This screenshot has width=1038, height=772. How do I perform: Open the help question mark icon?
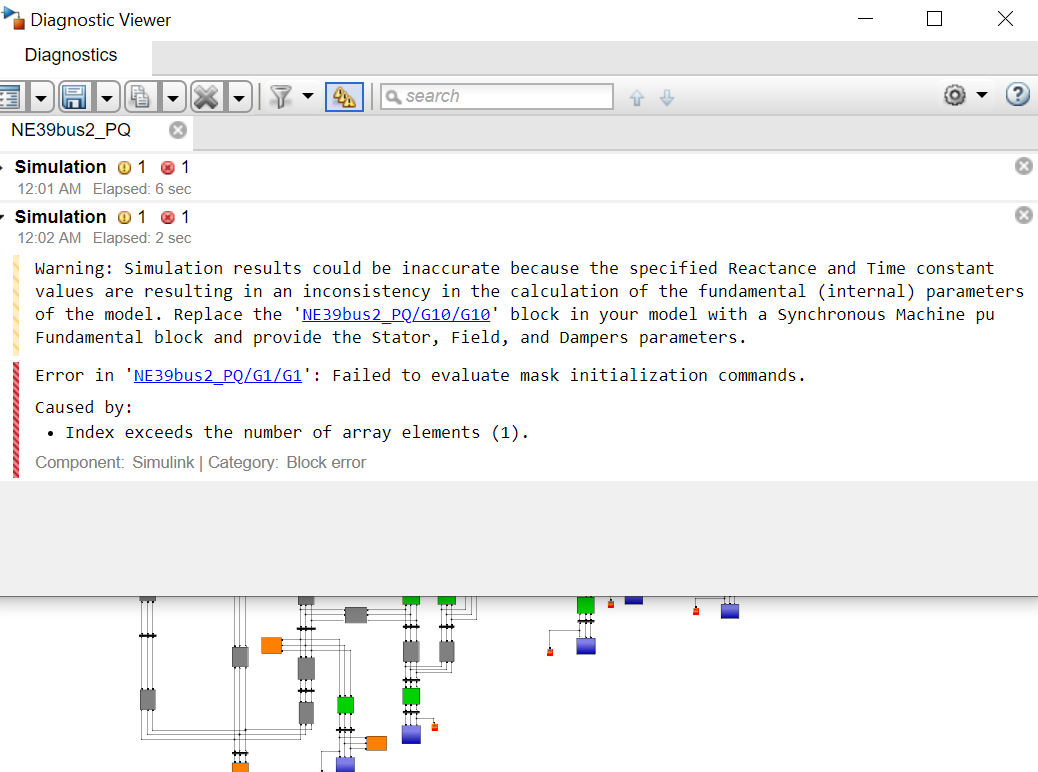coord(1017,95)
